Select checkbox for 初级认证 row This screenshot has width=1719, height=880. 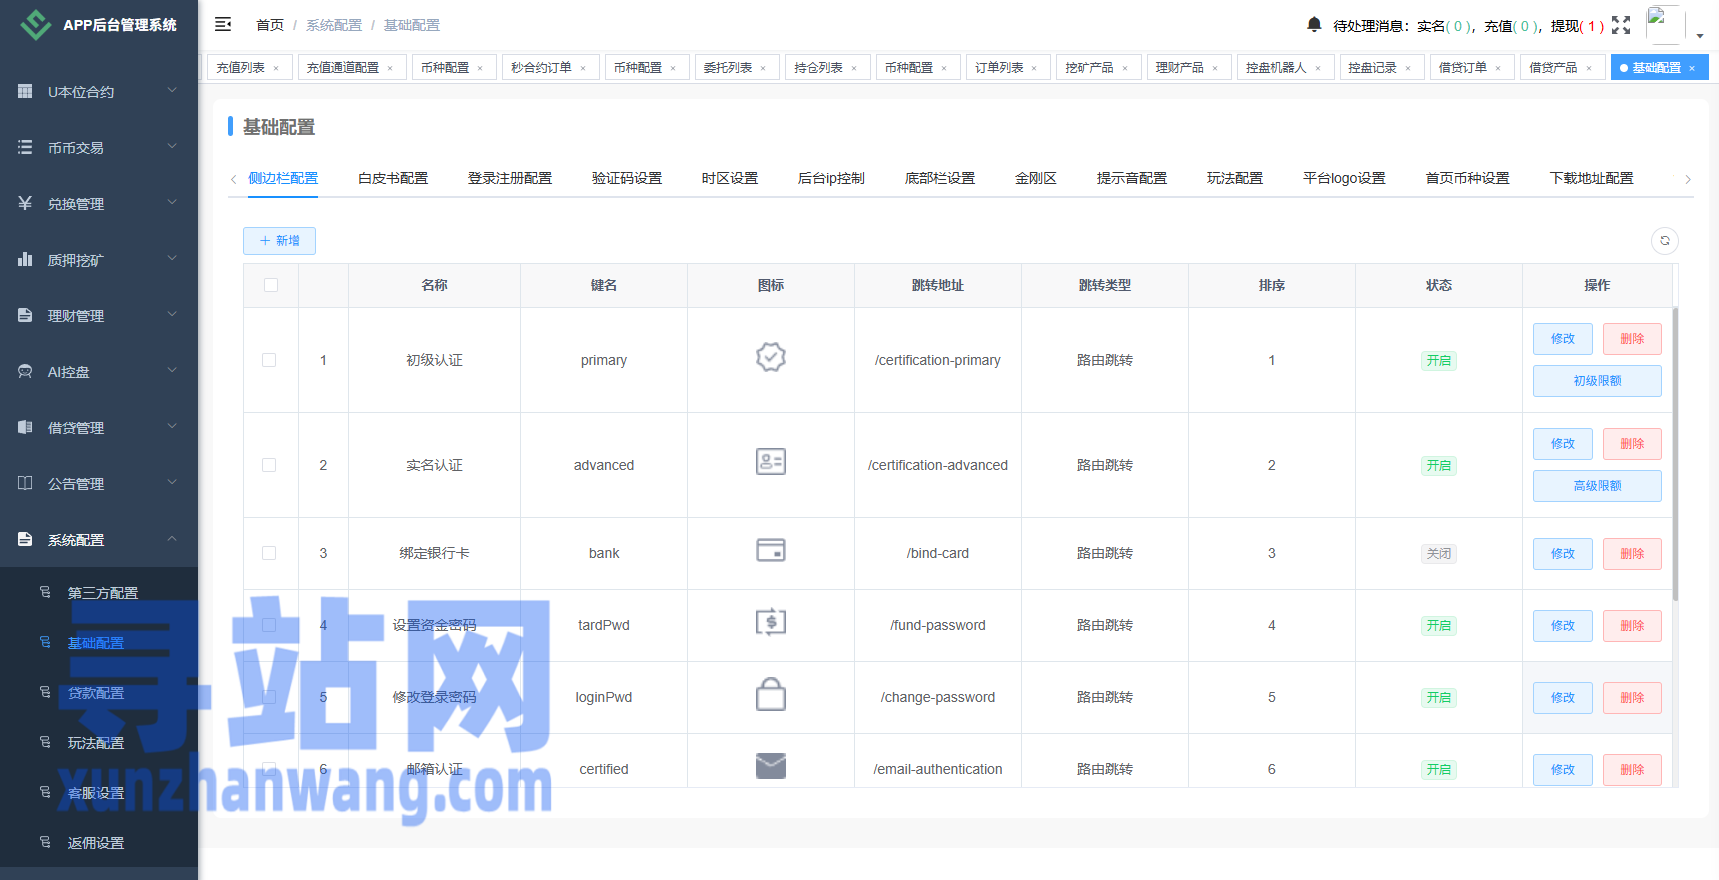pyautogui.click(x=269, y=360)
